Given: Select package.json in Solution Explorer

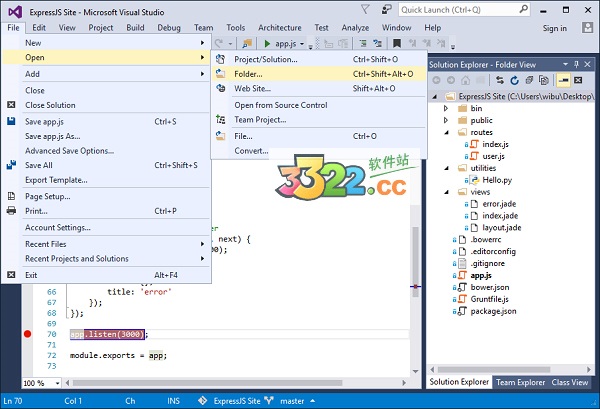Looking at the screenshot, I should point(493,311).
